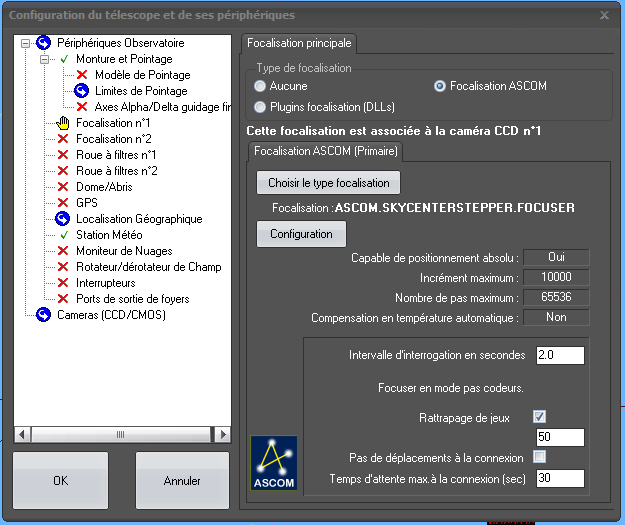Screen dimensions: 625x525
Task: Click the hand icon beside Focalisation n°1
Action: point(63,123)
